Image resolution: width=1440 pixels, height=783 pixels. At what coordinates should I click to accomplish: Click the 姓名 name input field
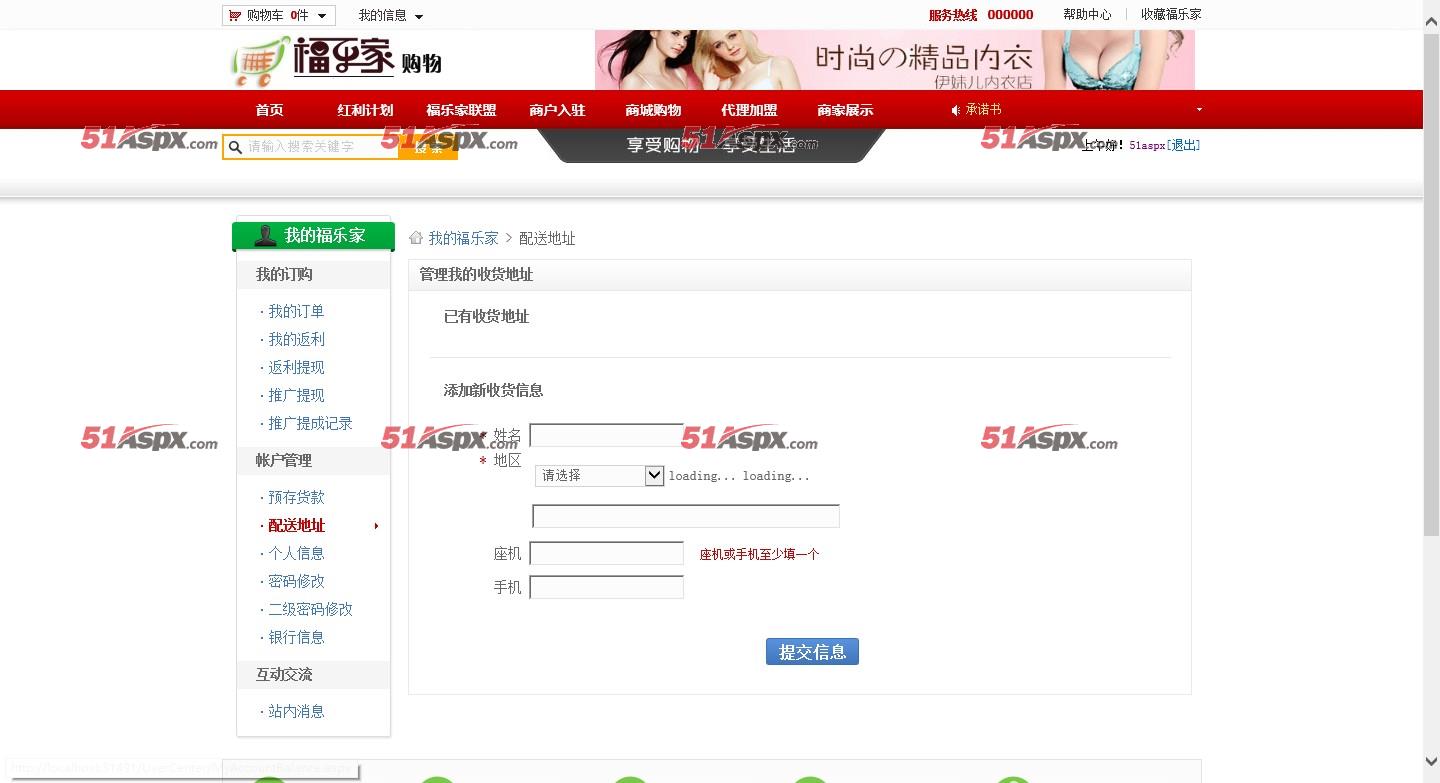click(606, 435)
